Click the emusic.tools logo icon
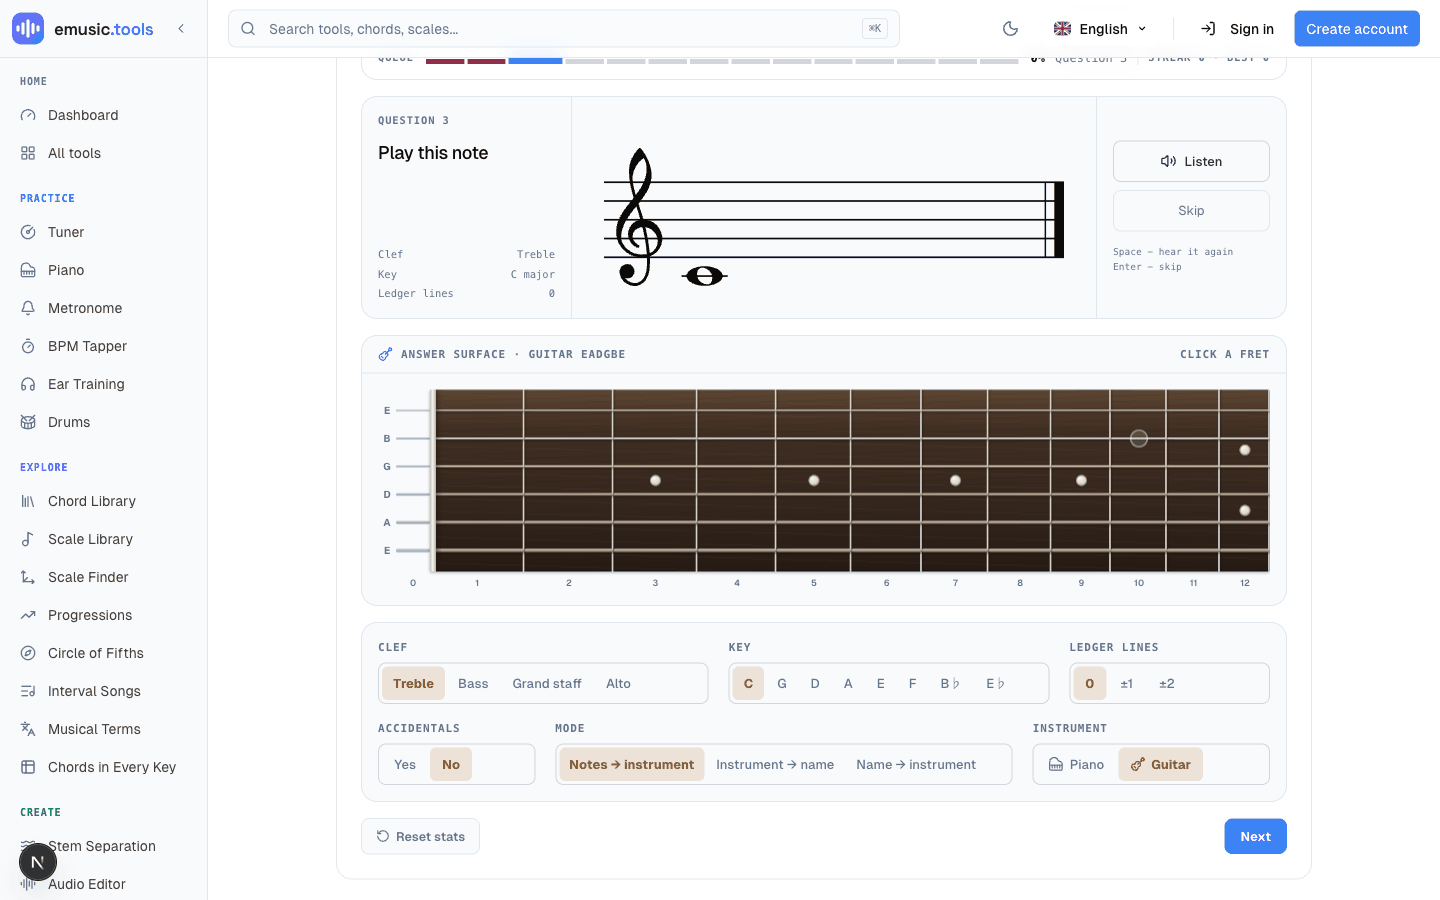The width and height of the screenshot is (1440, 900). coord(28,29)
